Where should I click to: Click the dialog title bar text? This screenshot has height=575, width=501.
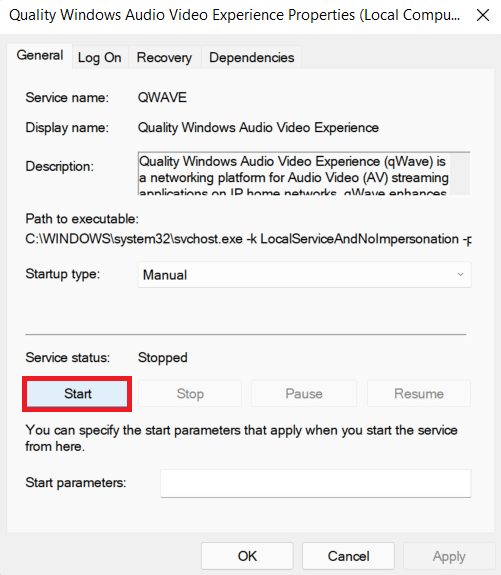coord(234,15)
